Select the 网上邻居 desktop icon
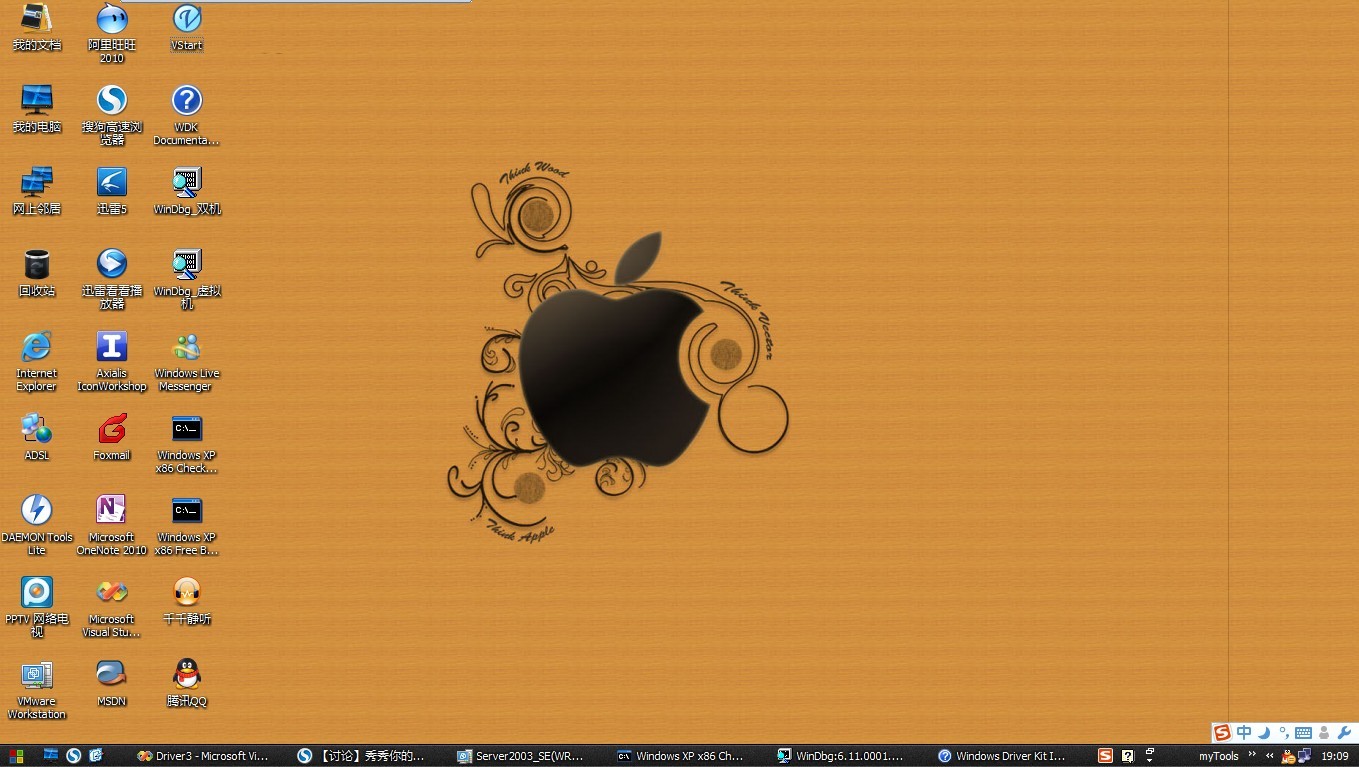1359x767 pixels. 37,191
